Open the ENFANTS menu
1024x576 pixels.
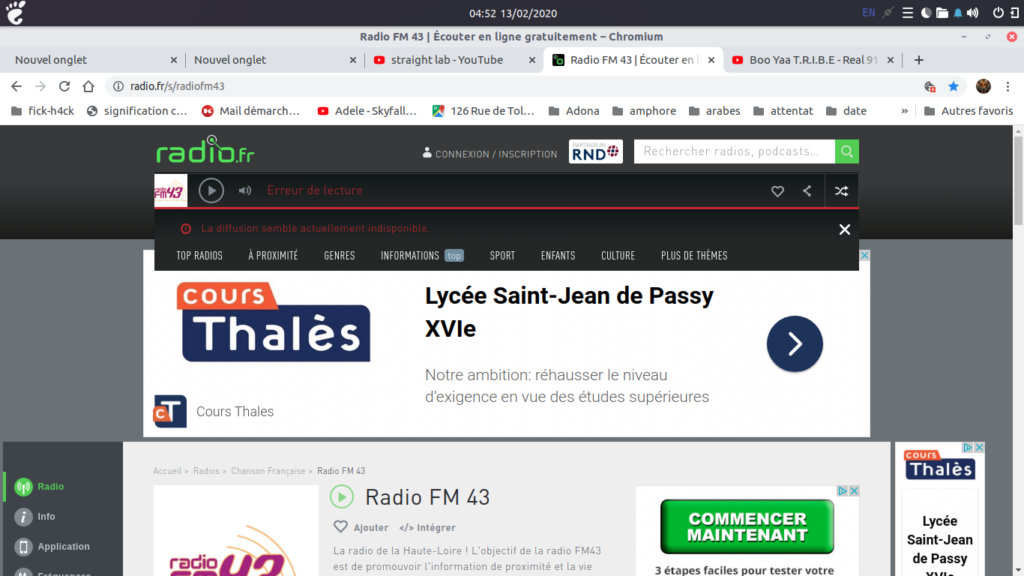[558, 255]
